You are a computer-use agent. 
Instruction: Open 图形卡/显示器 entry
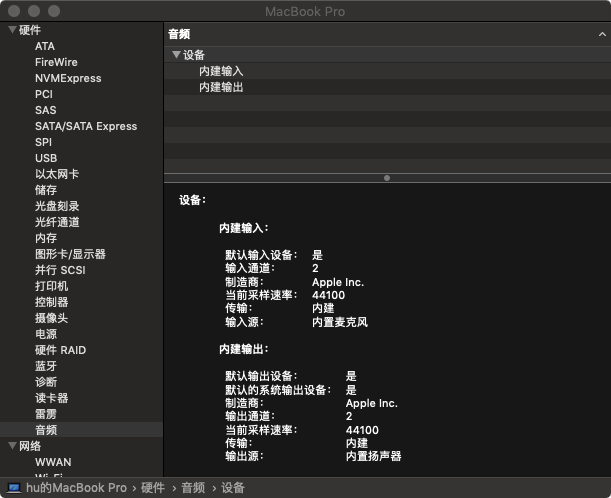click(70, 254)
